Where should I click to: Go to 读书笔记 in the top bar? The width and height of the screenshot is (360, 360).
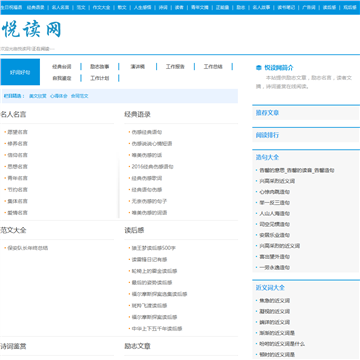pyautogui.click(x=286, y=7)
